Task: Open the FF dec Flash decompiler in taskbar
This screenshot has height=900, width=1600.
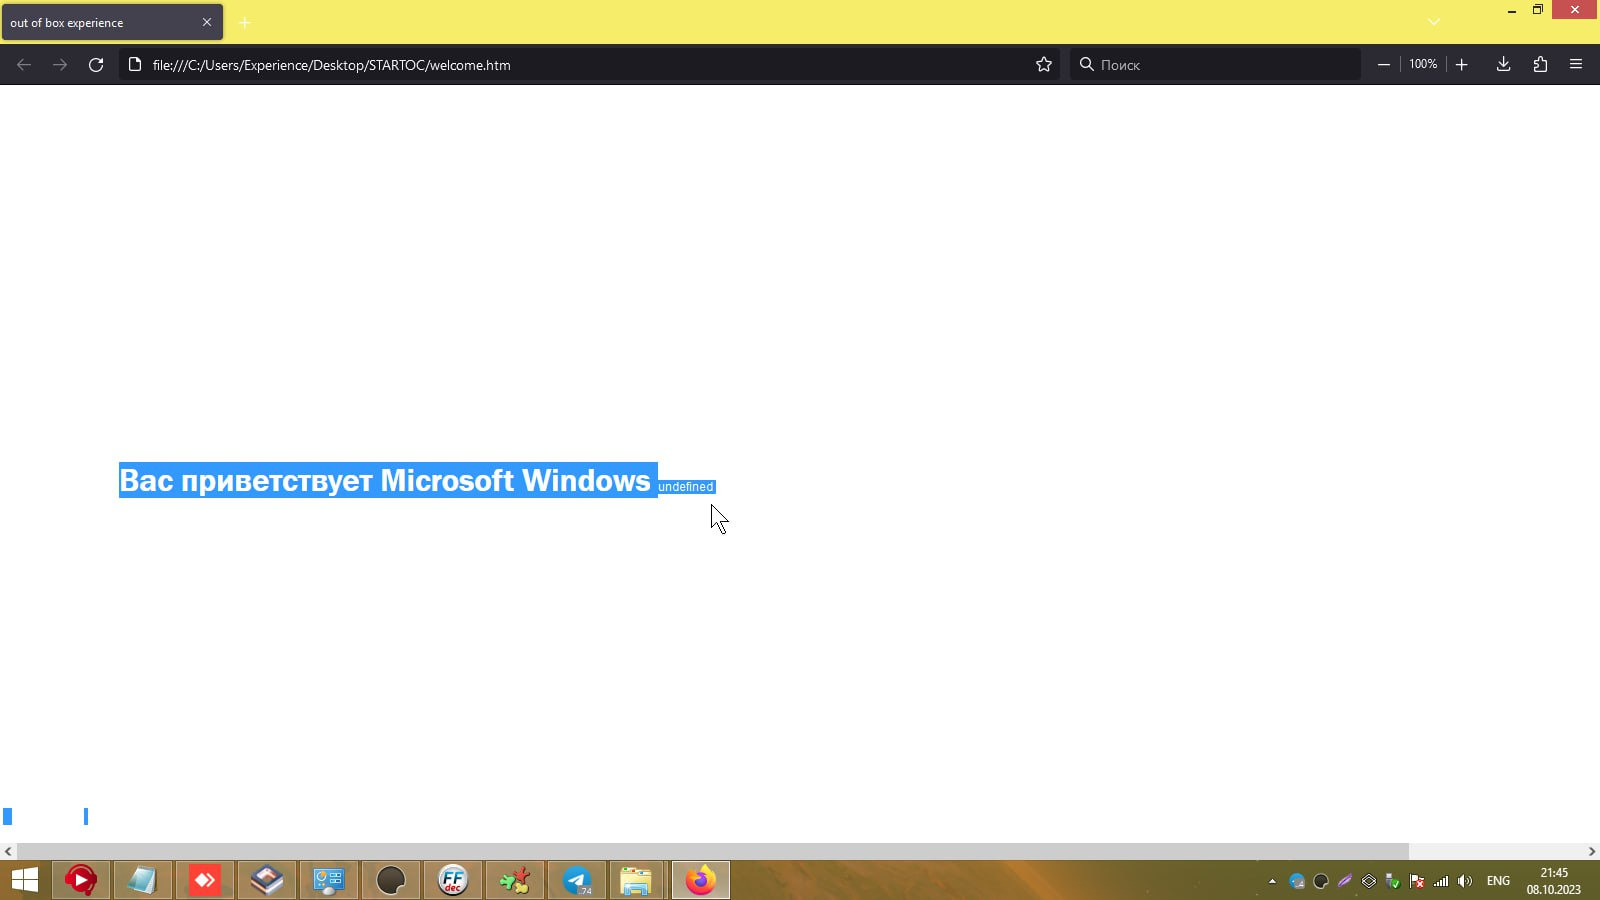Action: click(453, 880)
